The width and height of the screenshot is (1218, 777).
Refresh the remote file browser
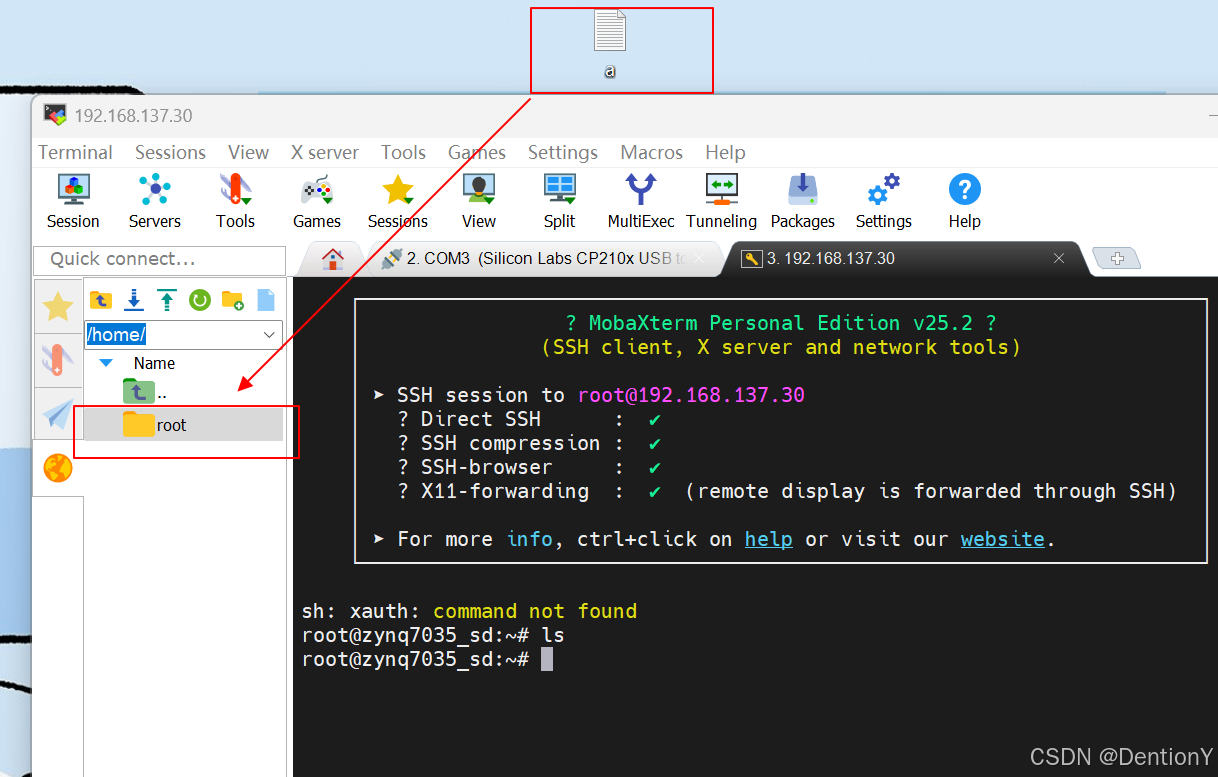(200, 299)
